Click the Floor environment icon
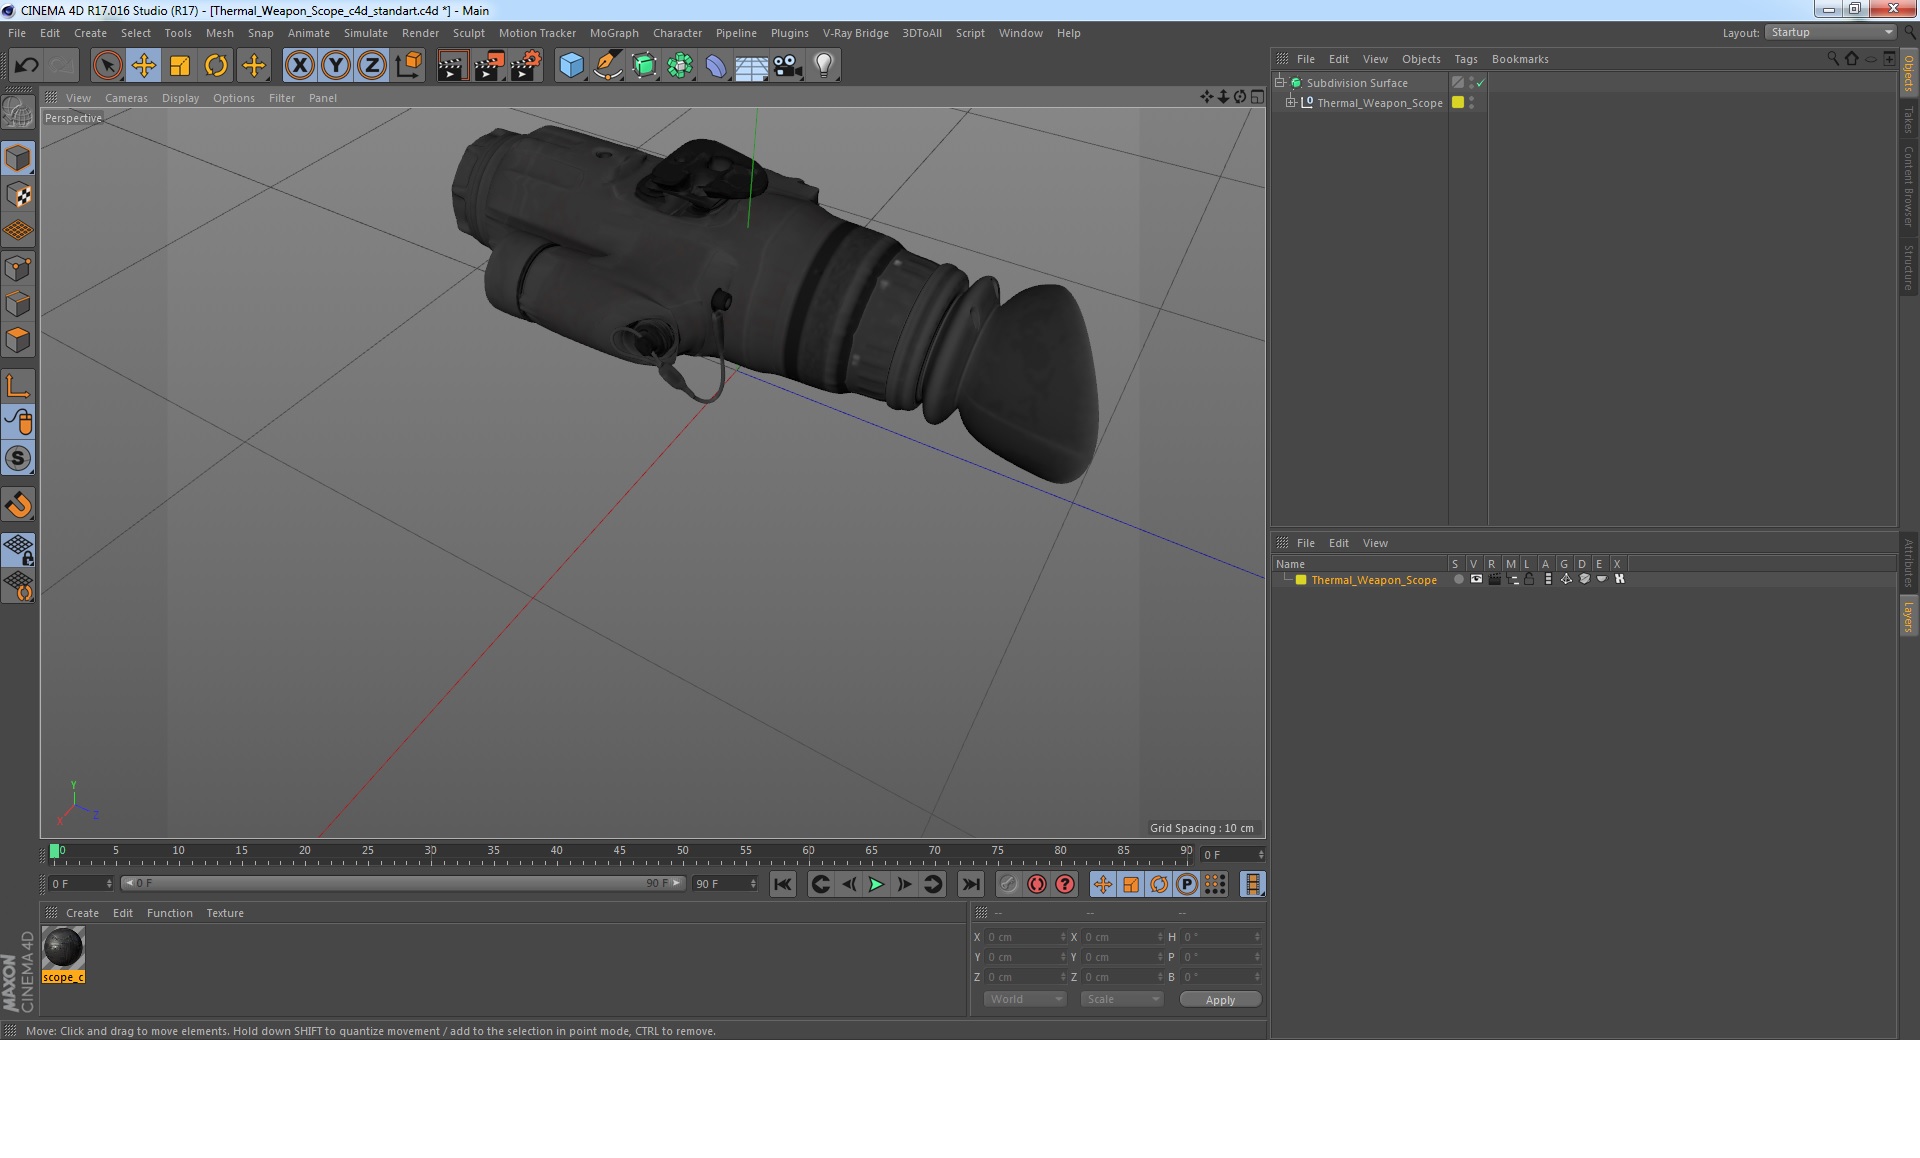This screenshot has width=1920, height=1158. 751,66
